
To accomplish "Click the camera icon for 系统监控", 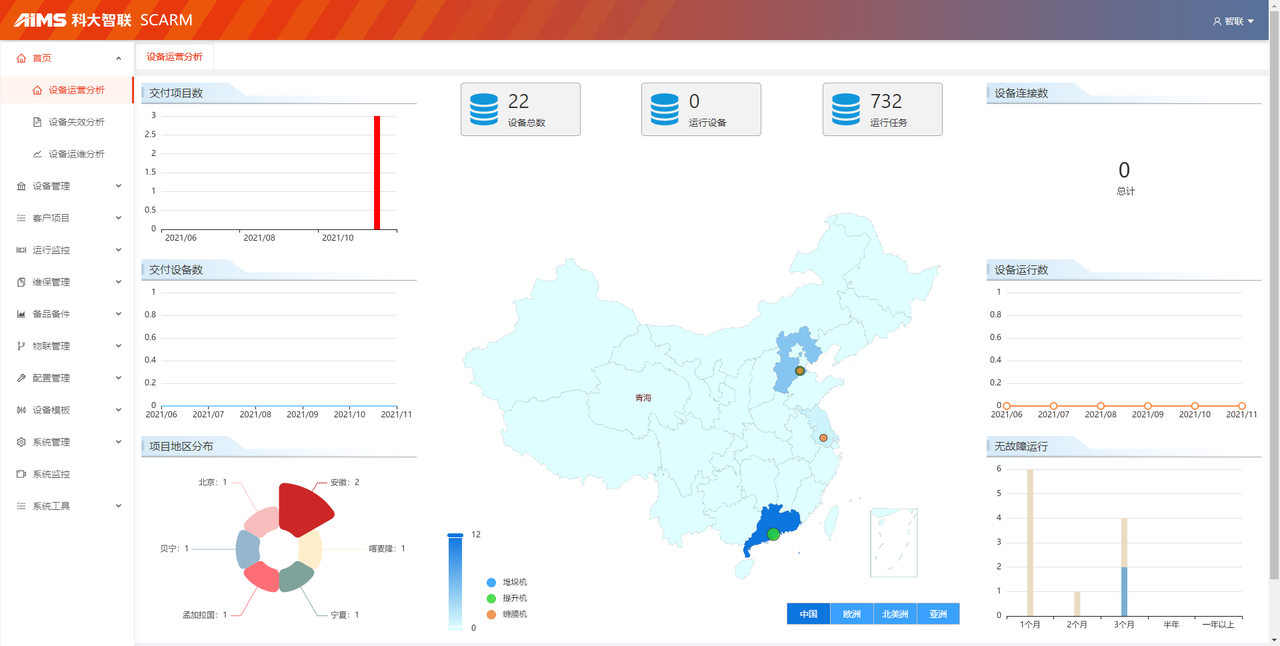I will [21, 474].
